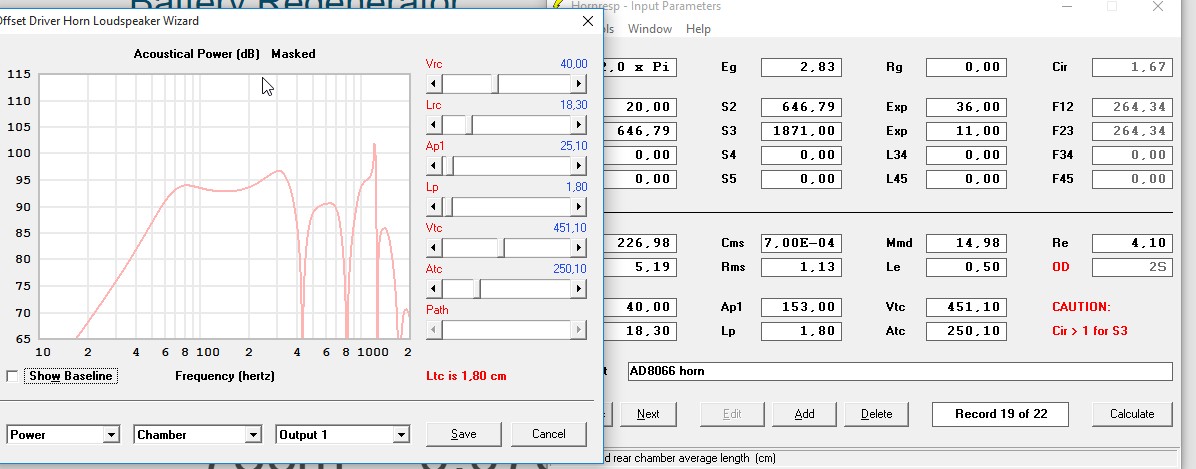Delete the current Hornresp record
The image size is (1196, 469).
pos(876,414)
